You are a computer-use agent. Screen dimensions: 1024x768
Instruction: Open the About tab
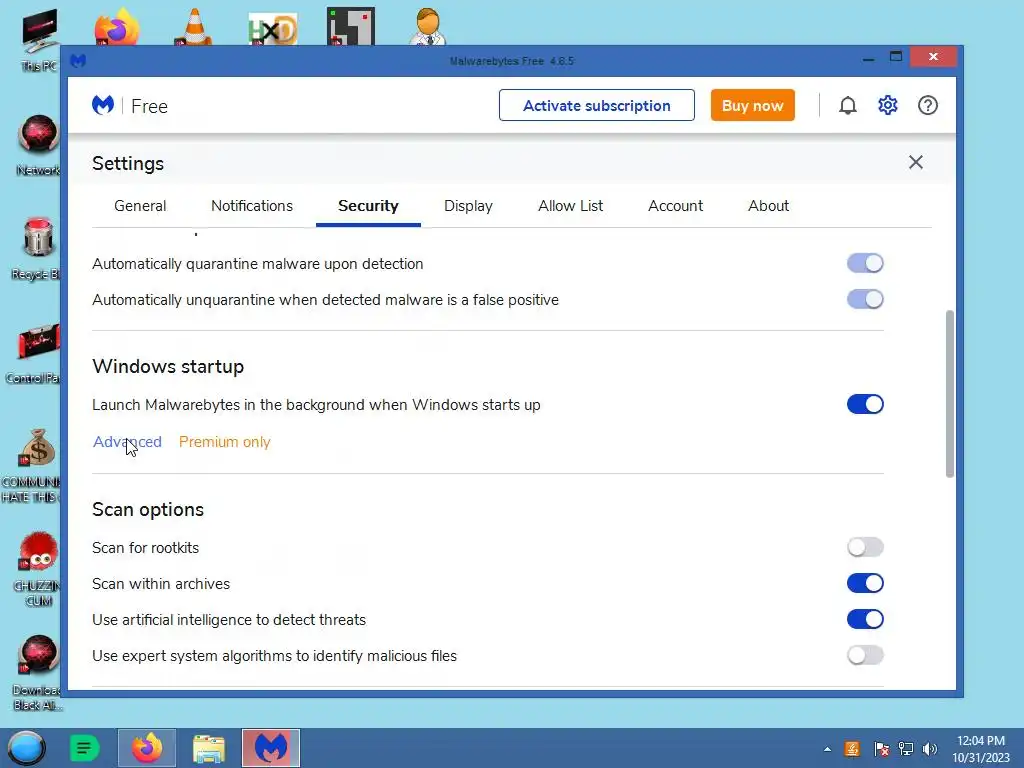pyautogui.click(x=769, y=206)
